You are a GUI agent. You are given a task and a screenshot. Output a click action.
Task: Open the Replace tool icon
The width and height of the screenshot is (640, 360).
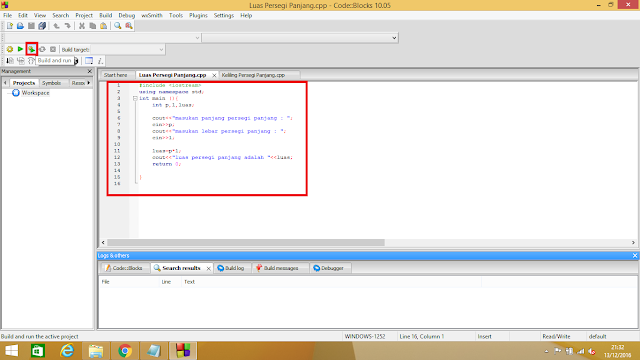(129, 26)
